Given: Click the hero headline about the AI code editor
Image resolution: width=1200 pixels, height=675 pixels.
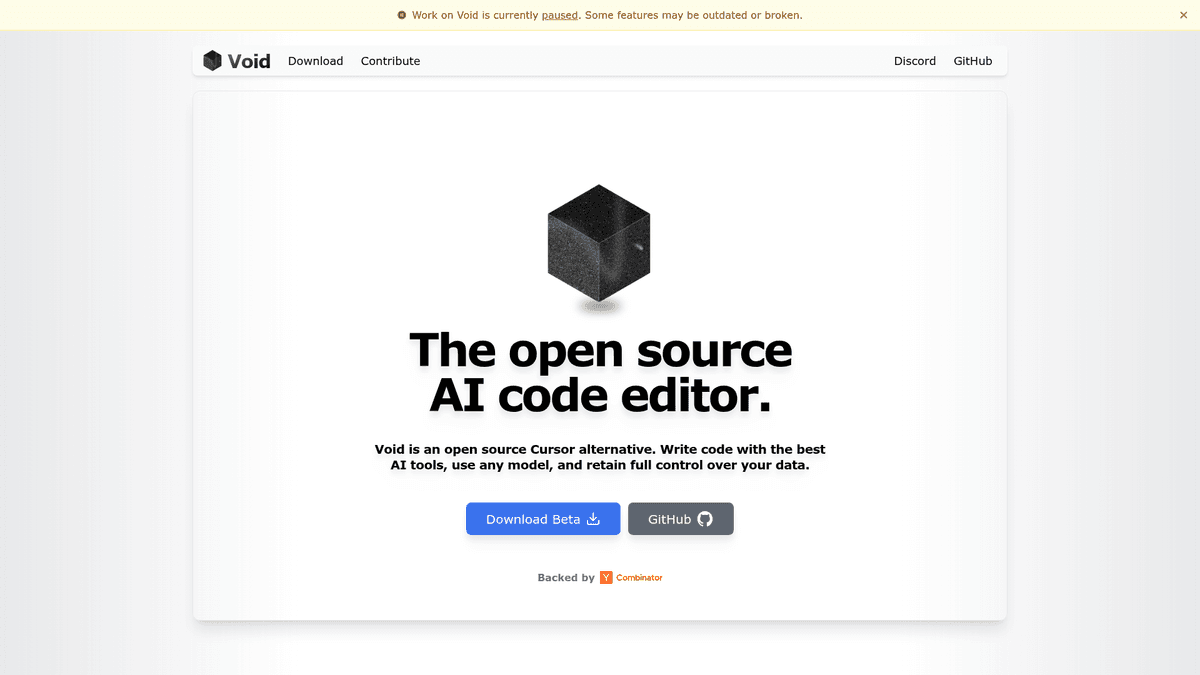Looking at the screenshot, I should [600, 372].
